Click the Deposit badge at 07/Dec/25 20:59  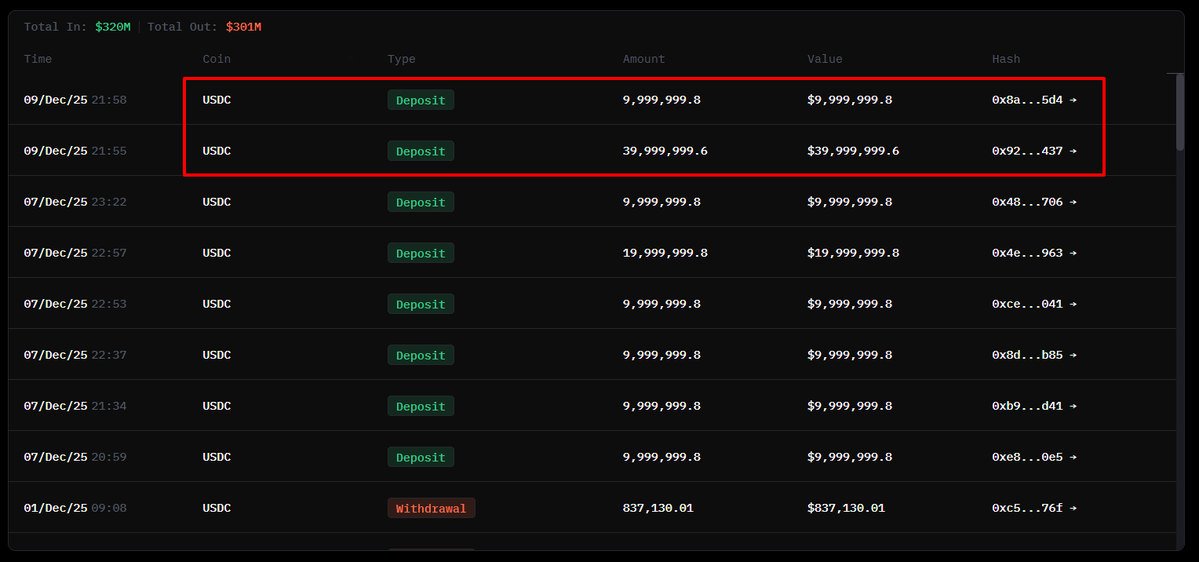[421, 457]
